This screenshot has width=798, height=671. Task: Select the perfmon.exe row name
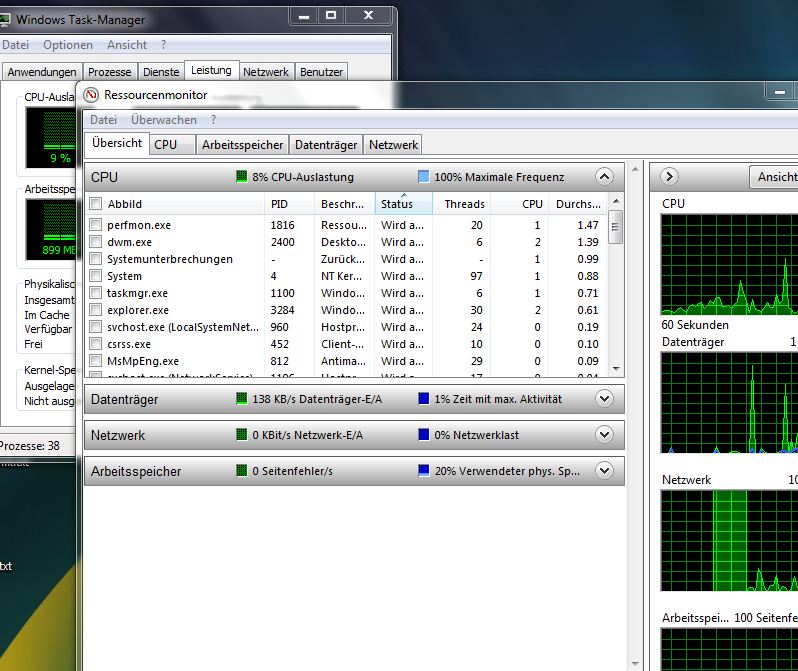(x=138, y=225)
